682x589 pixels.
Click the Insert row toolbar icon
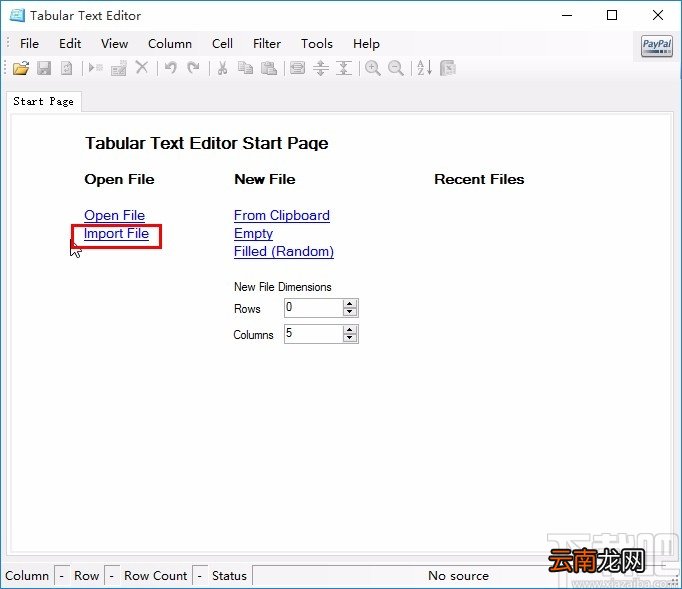[x=95, y=68]
